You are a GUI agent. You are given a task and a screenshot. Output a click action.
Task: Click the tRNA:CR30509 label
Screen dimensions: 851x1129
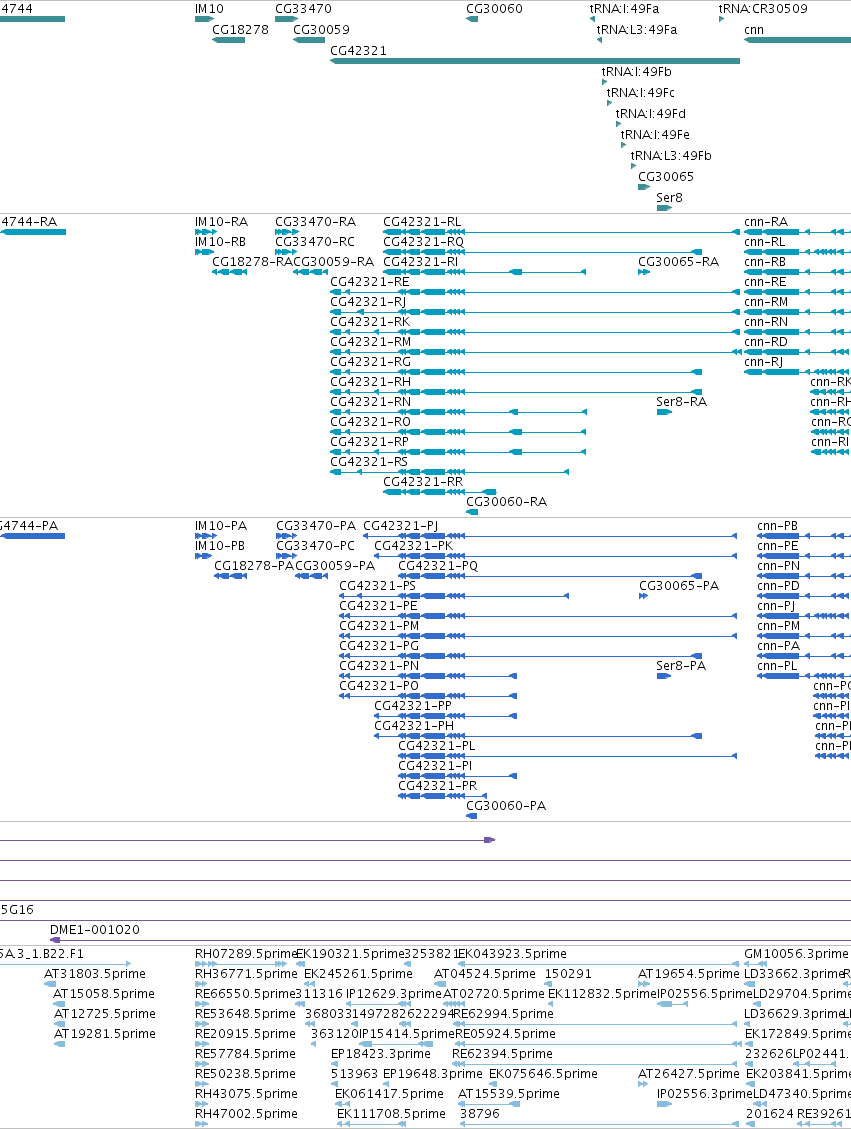point(763,9)
